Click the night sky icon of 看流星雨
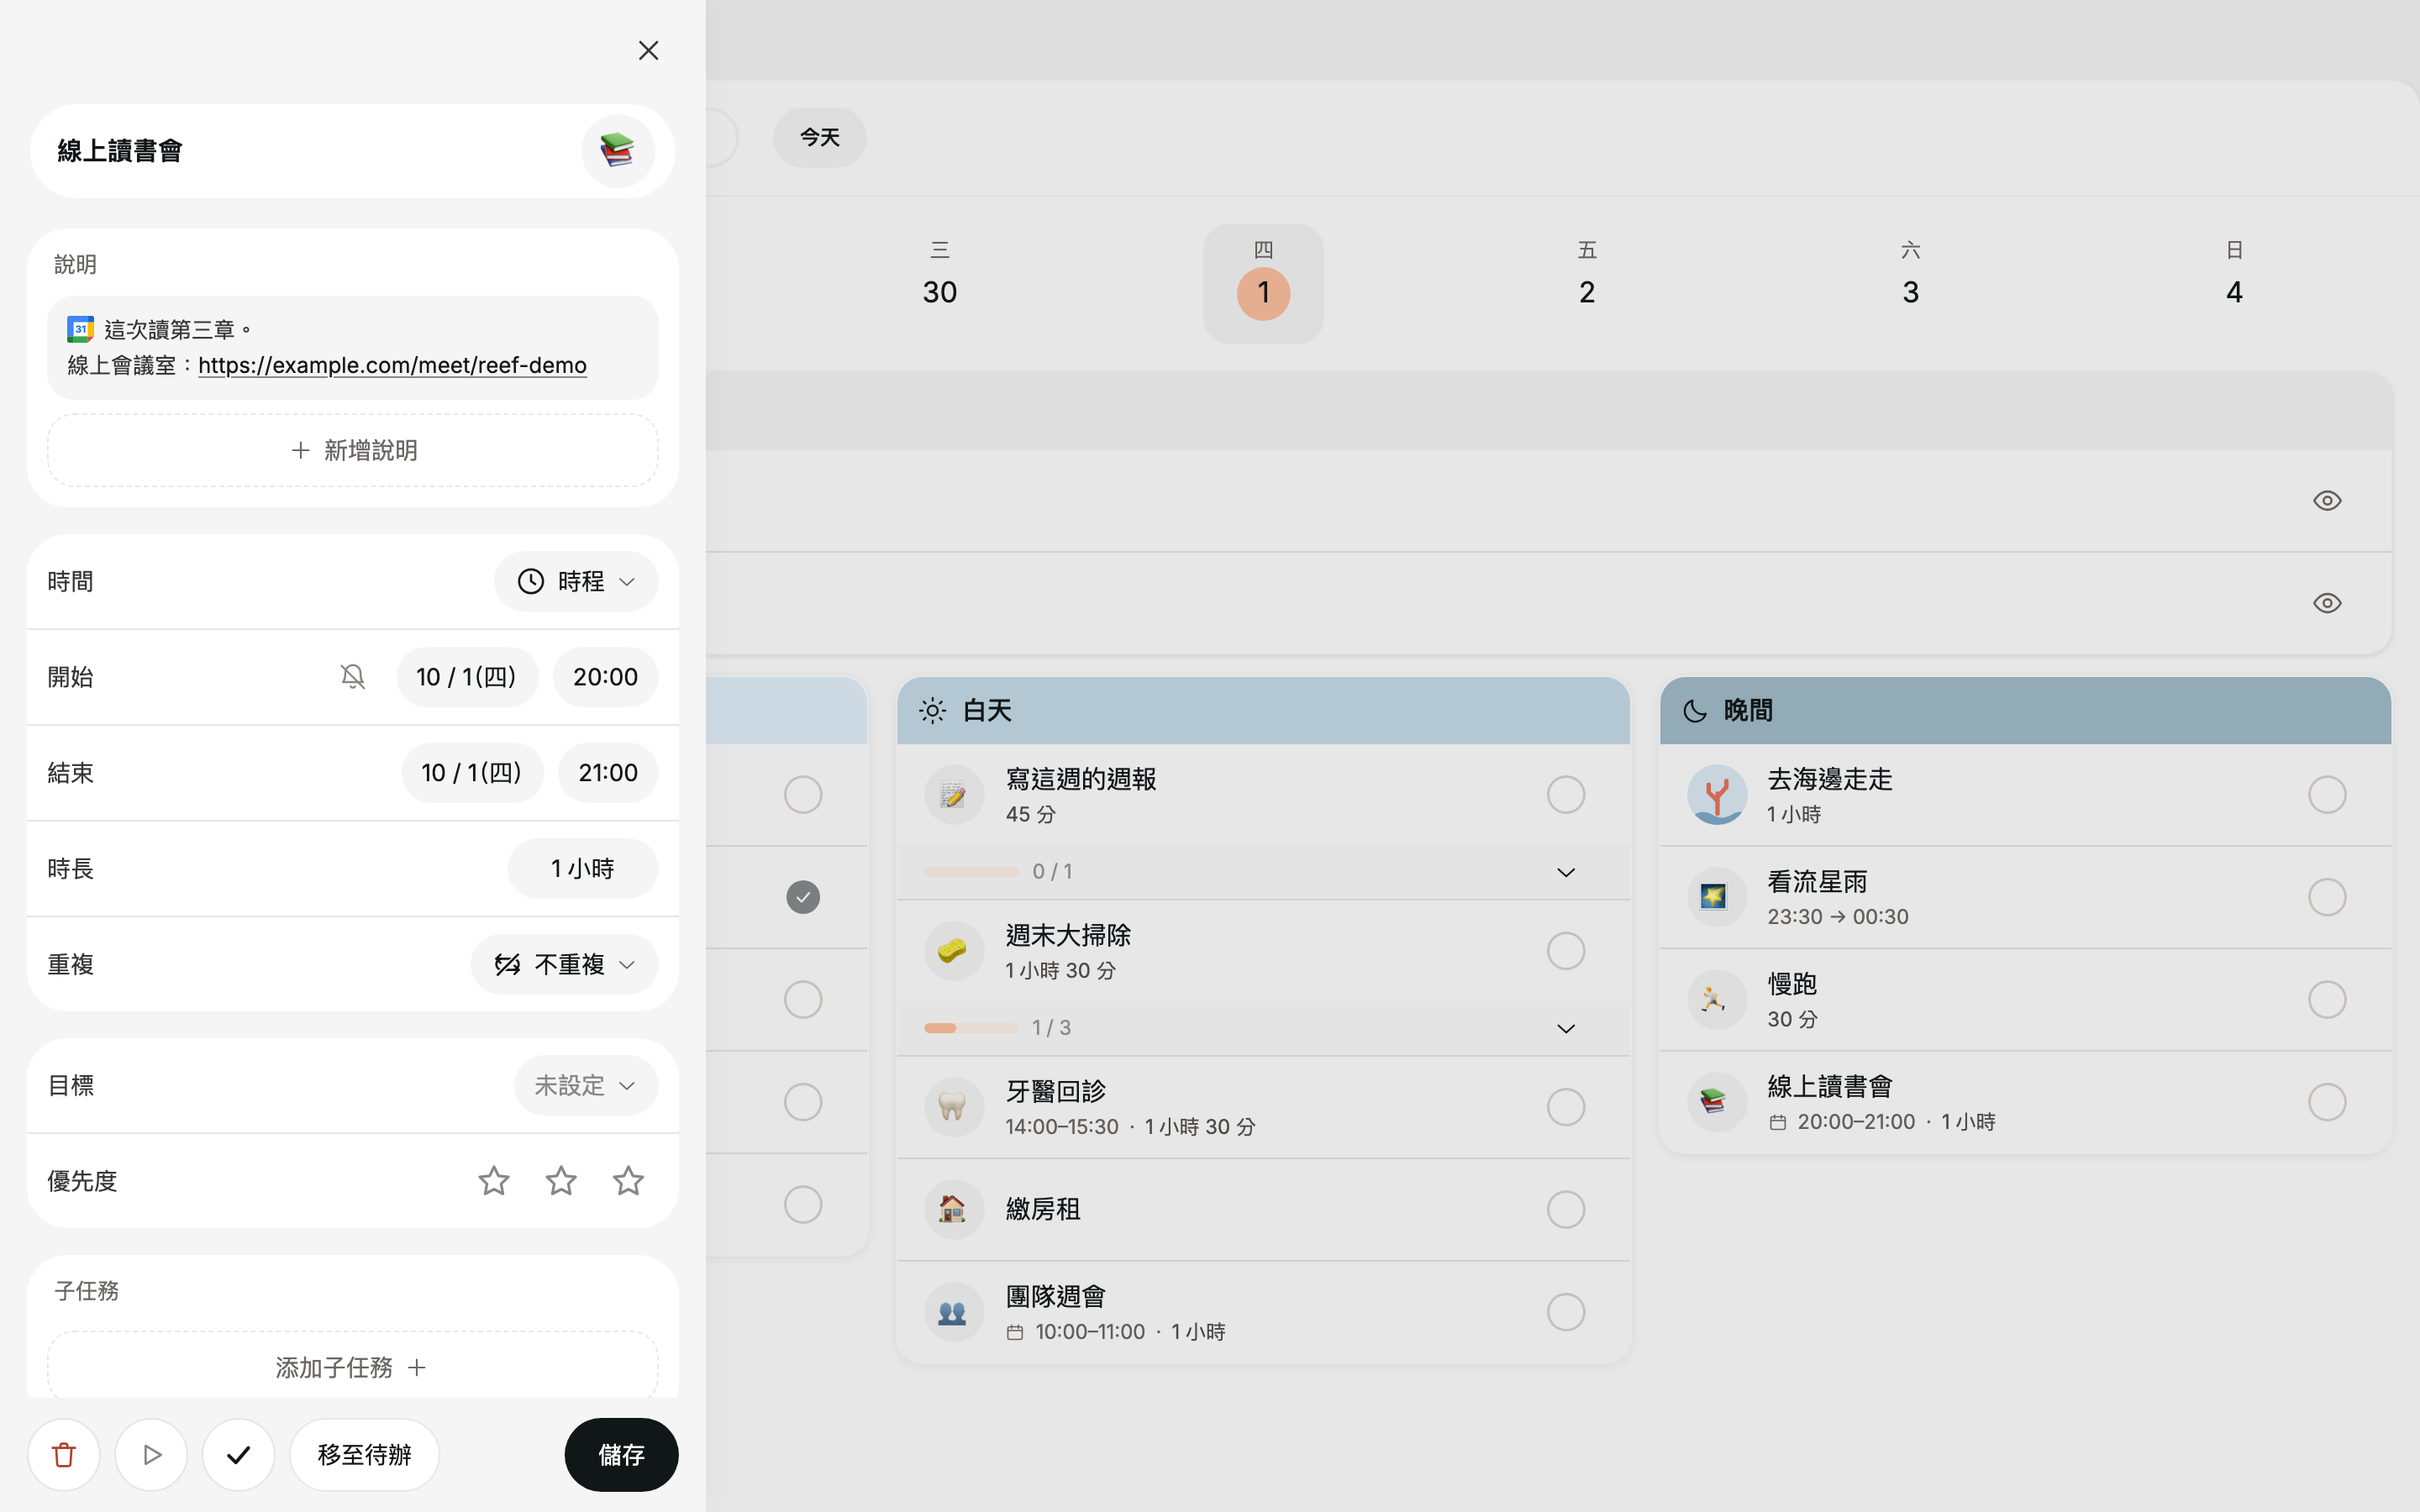The height and width of the screenshot is (1512, 2420). click(x=1716, y=897)
